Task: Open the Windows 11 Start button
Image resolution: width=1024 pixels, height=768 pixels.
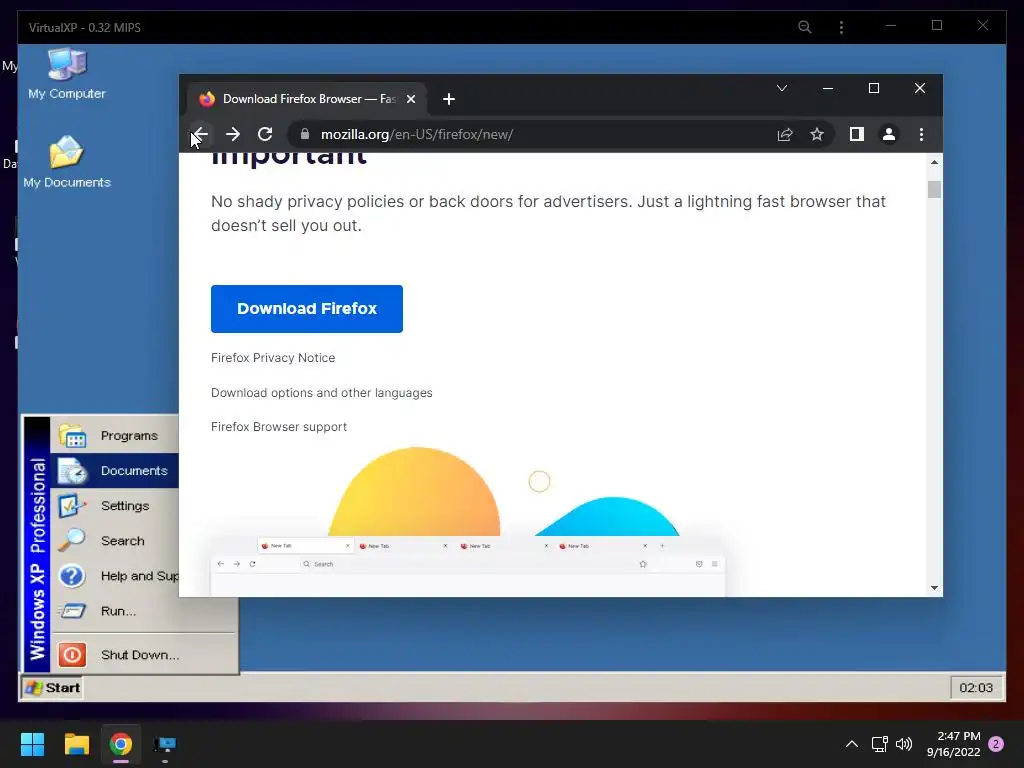Action: (x=32, y=744)
